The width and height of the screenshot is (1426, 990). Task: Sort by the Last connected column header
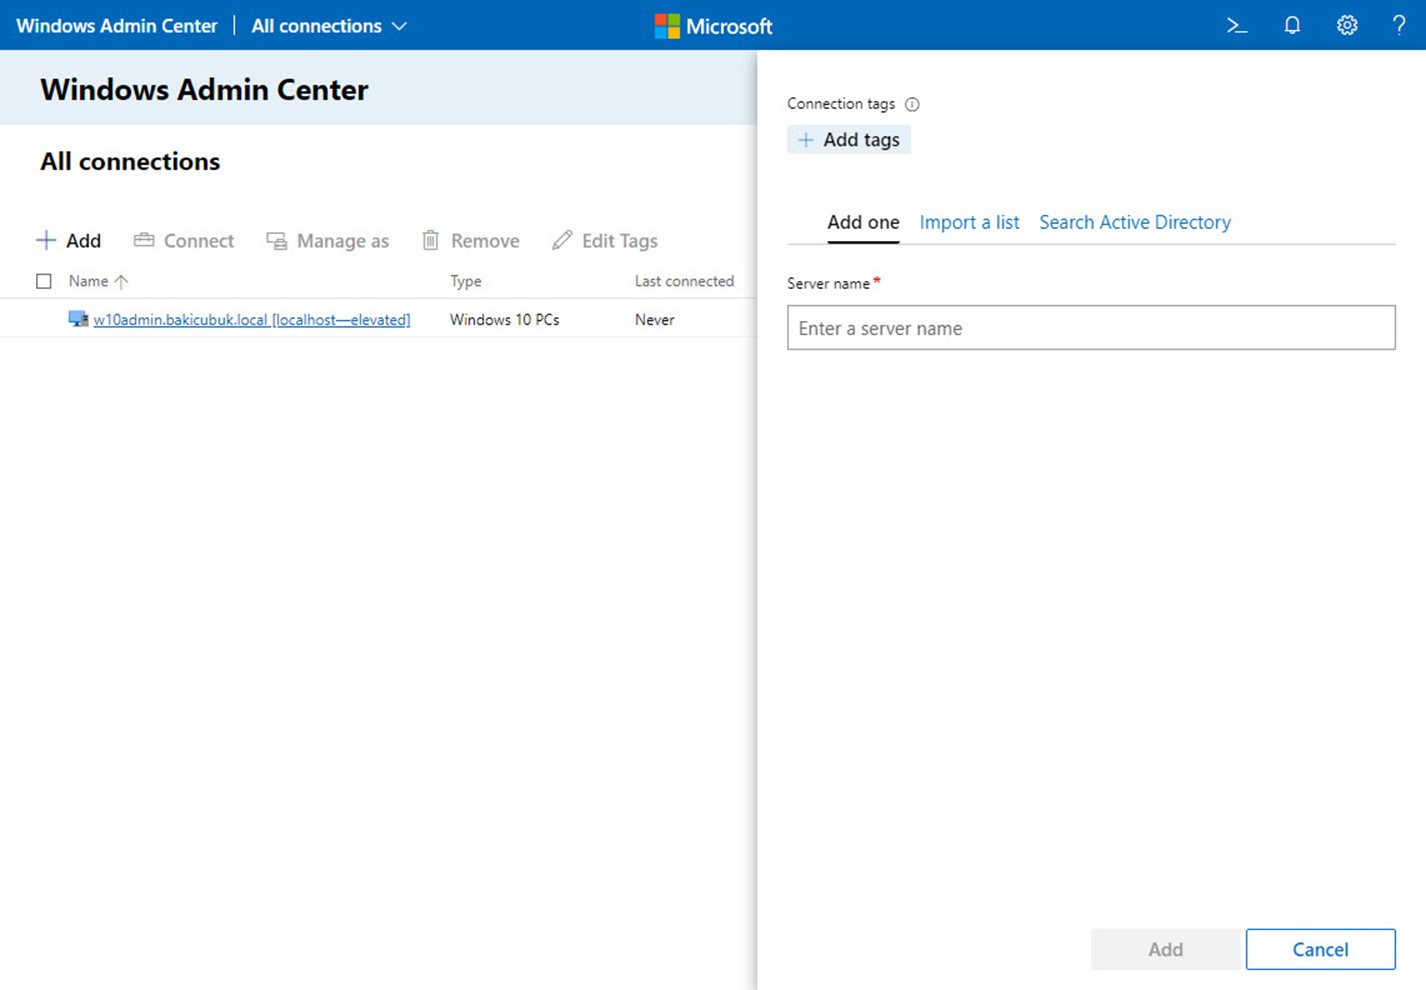coord(684,282)
